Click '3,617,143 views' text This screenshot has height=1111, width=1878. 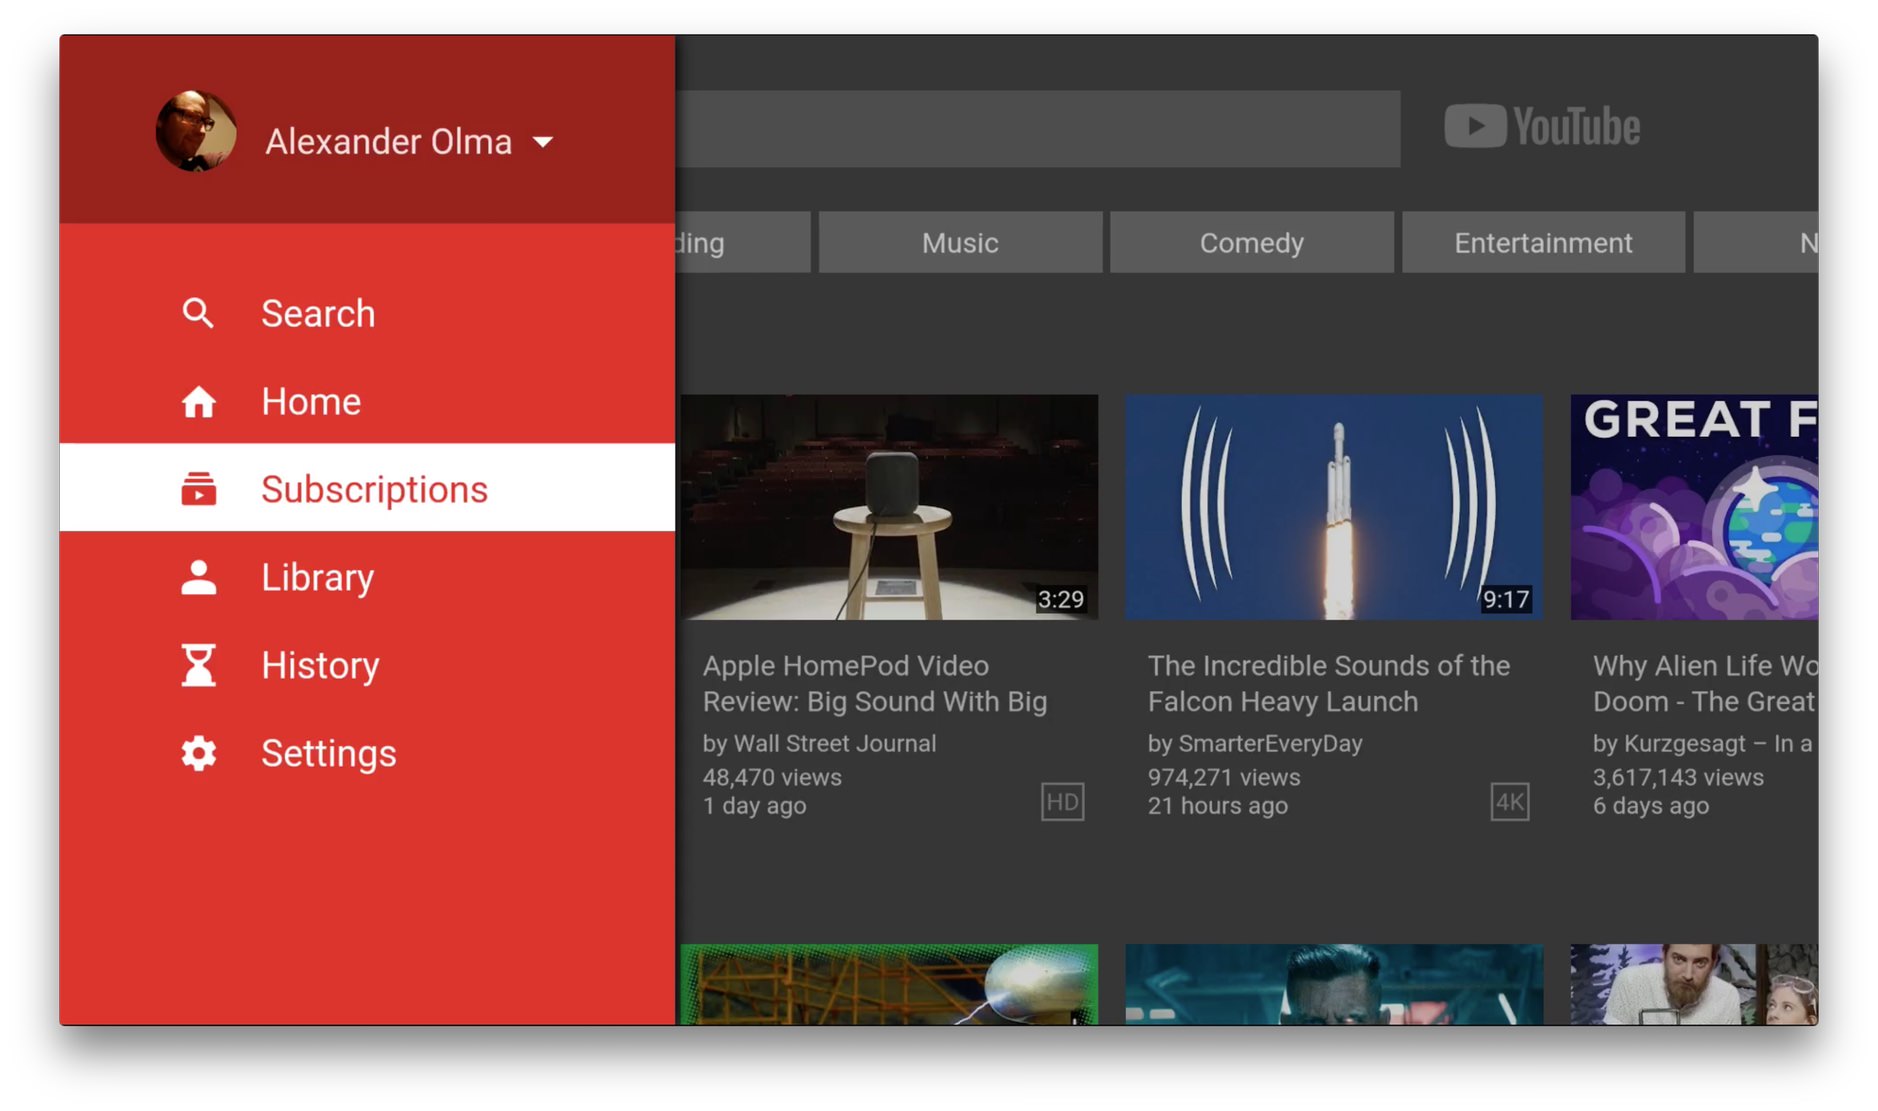[x=1678, y=777]
